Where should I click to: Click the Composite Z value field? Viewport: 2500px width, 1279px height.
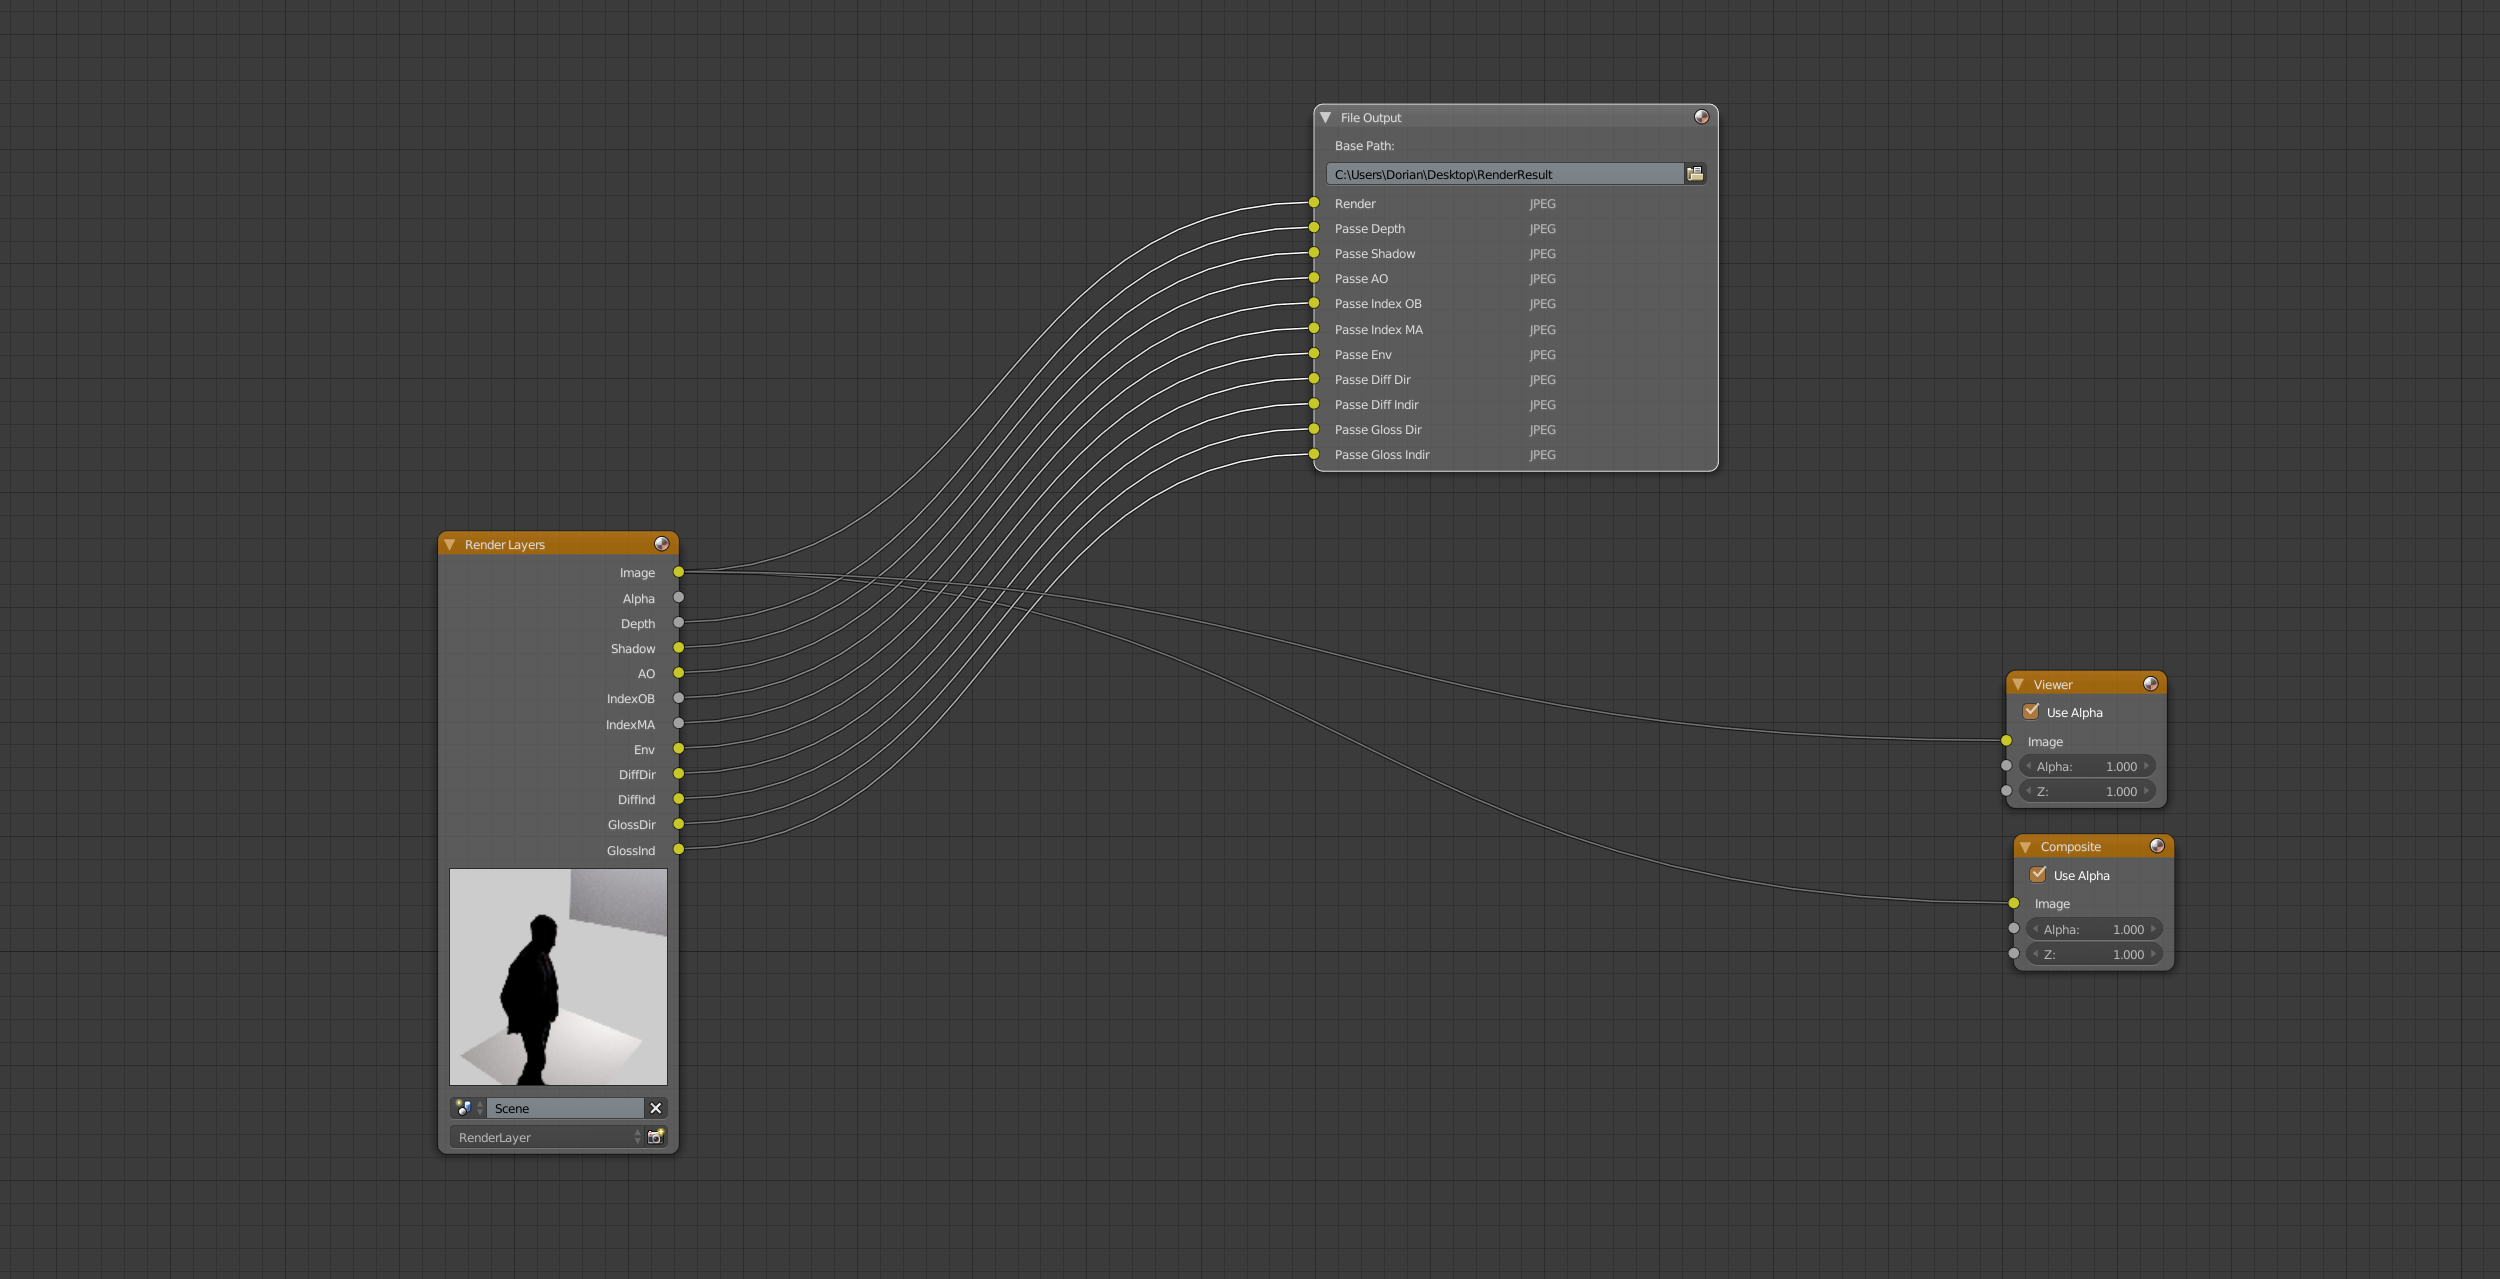2094,954
